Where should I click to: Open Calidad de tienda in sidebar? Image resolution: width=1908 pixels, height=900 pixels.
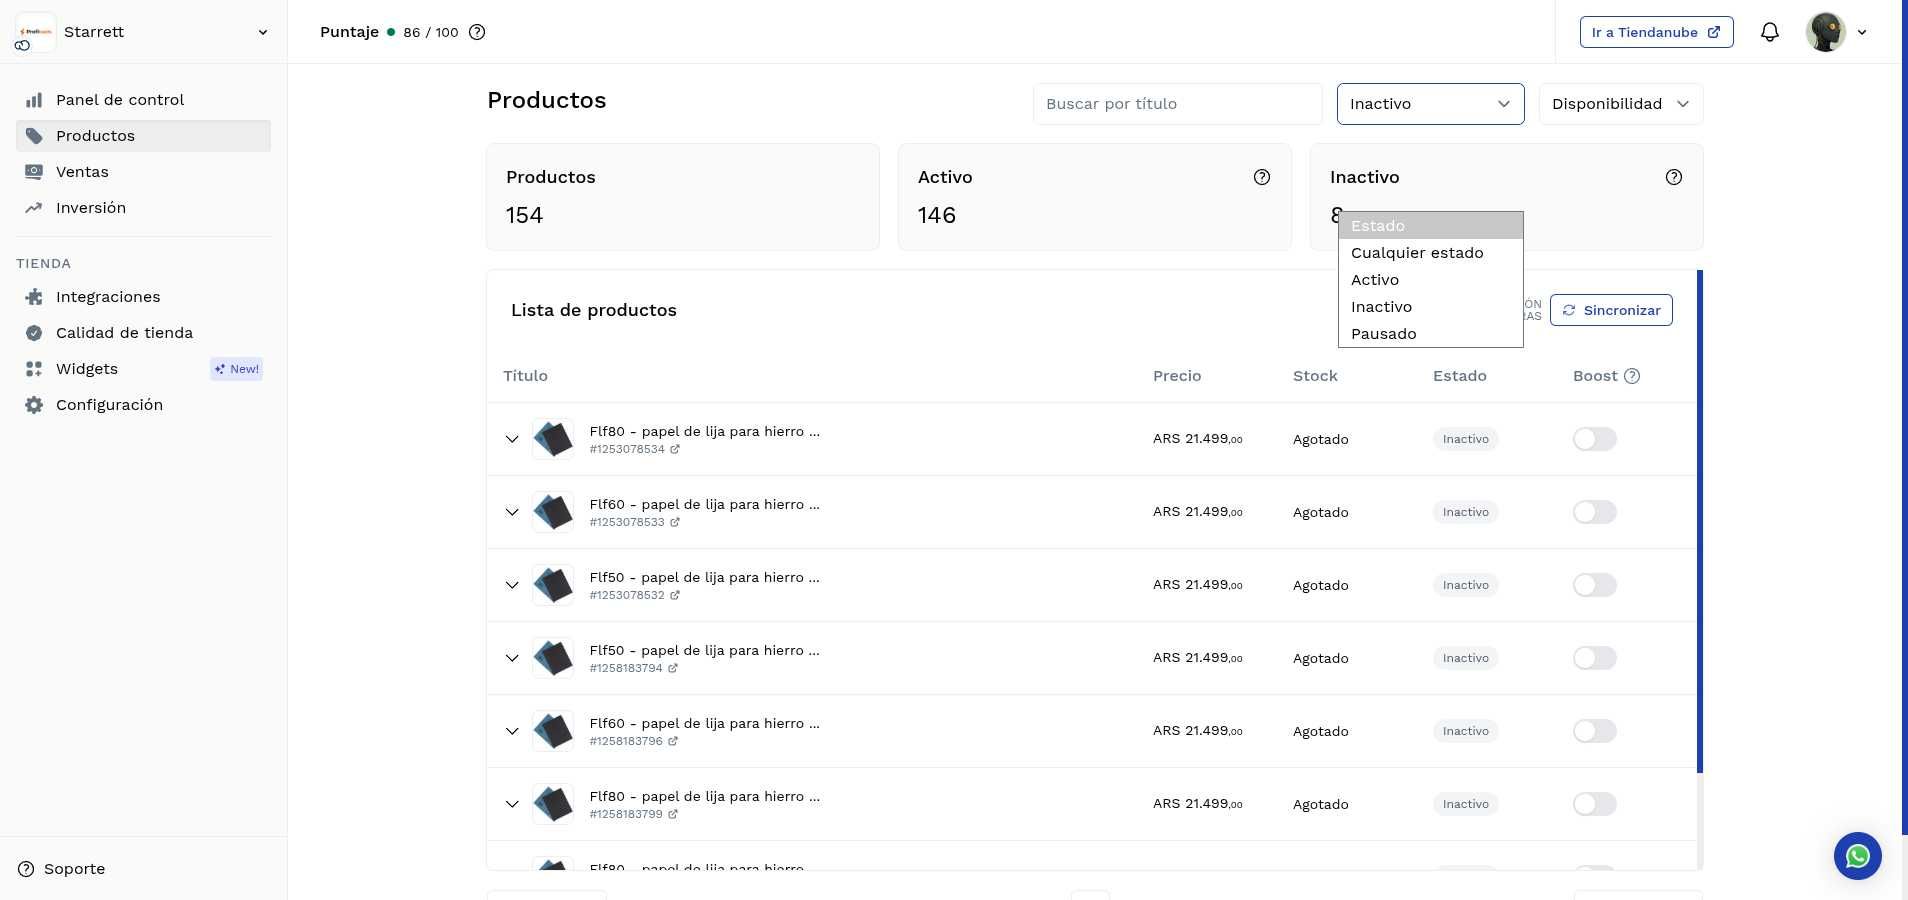124,333
